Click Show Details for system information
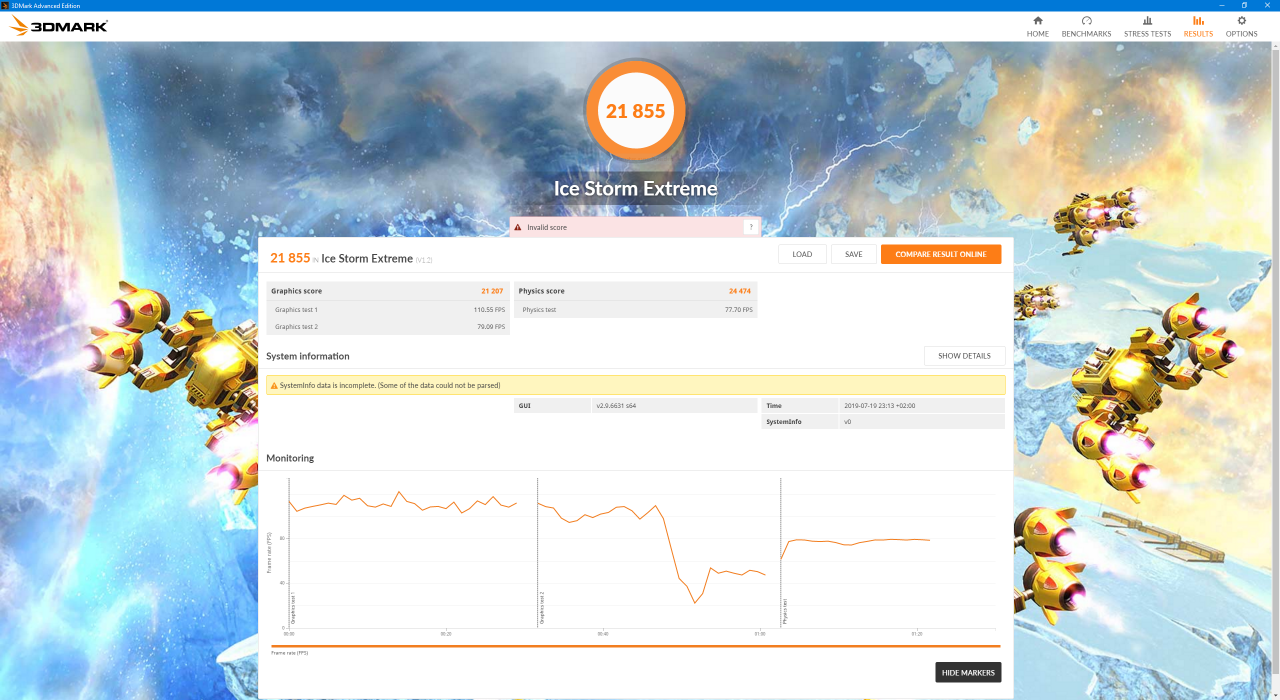Screen dimensions: 1280x700 [964, 356]
